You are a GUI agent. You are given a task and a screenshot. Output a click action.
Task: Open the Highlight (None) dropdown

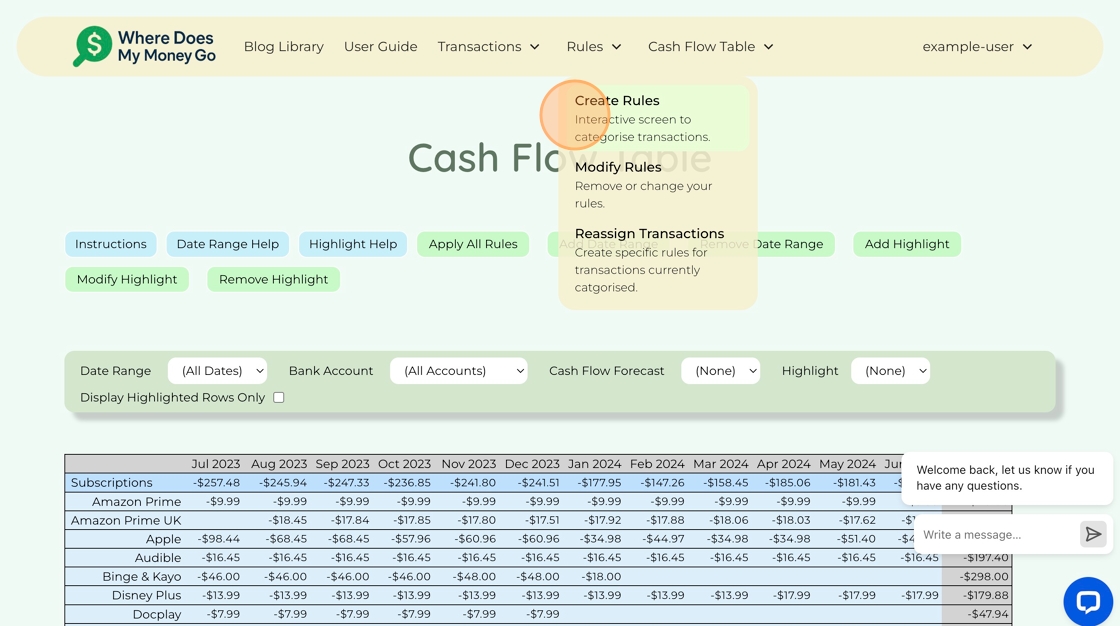point(890,371)
